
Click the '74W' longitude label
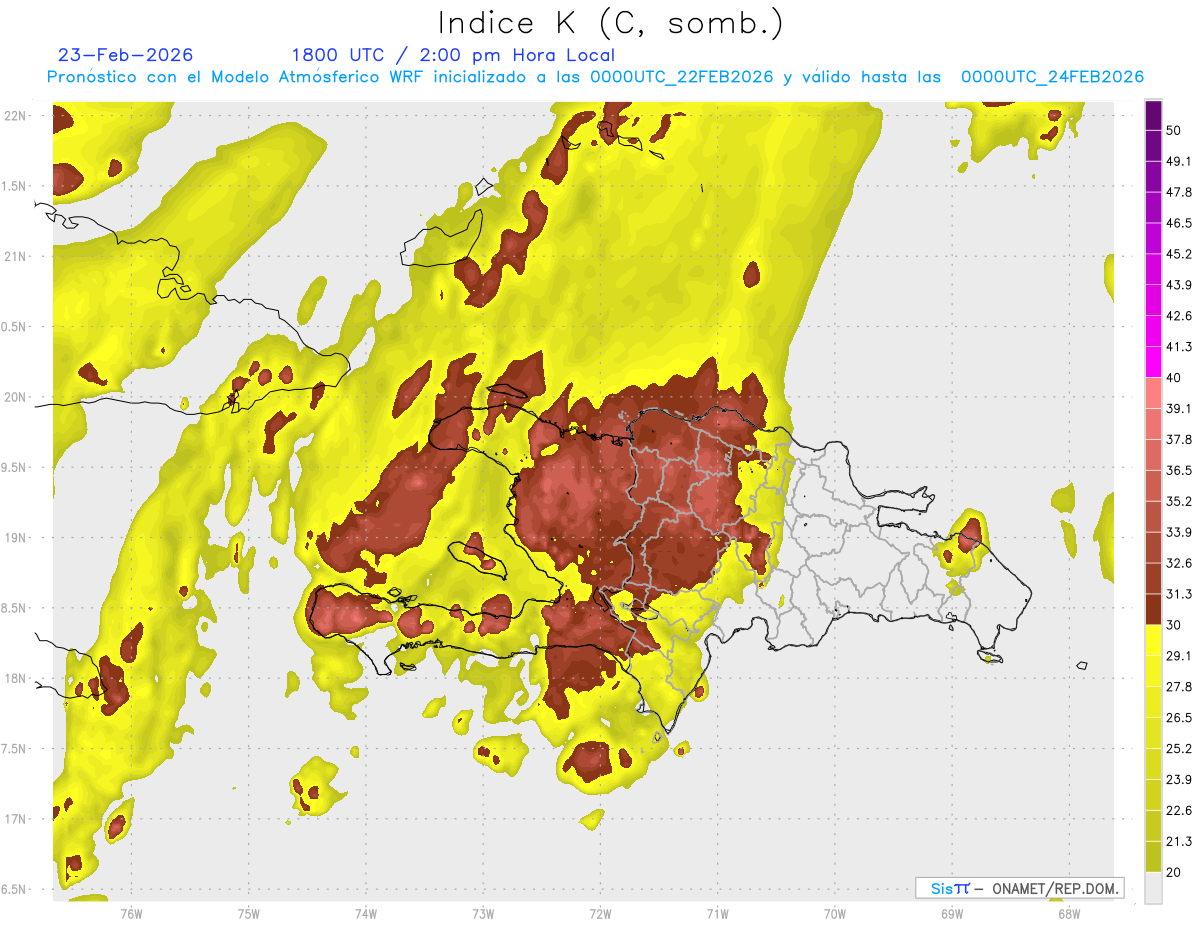click(x=366, y=914)
